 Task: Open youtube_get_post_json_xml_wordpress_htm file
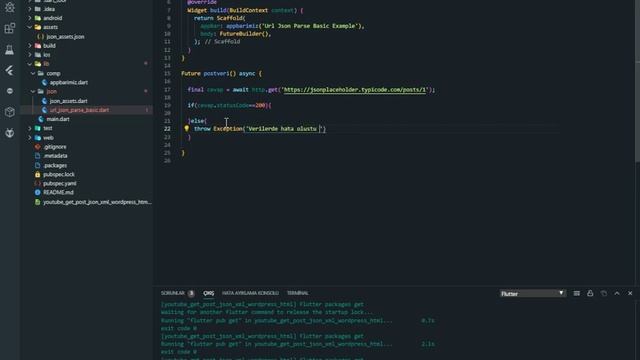tap(97, 202)
